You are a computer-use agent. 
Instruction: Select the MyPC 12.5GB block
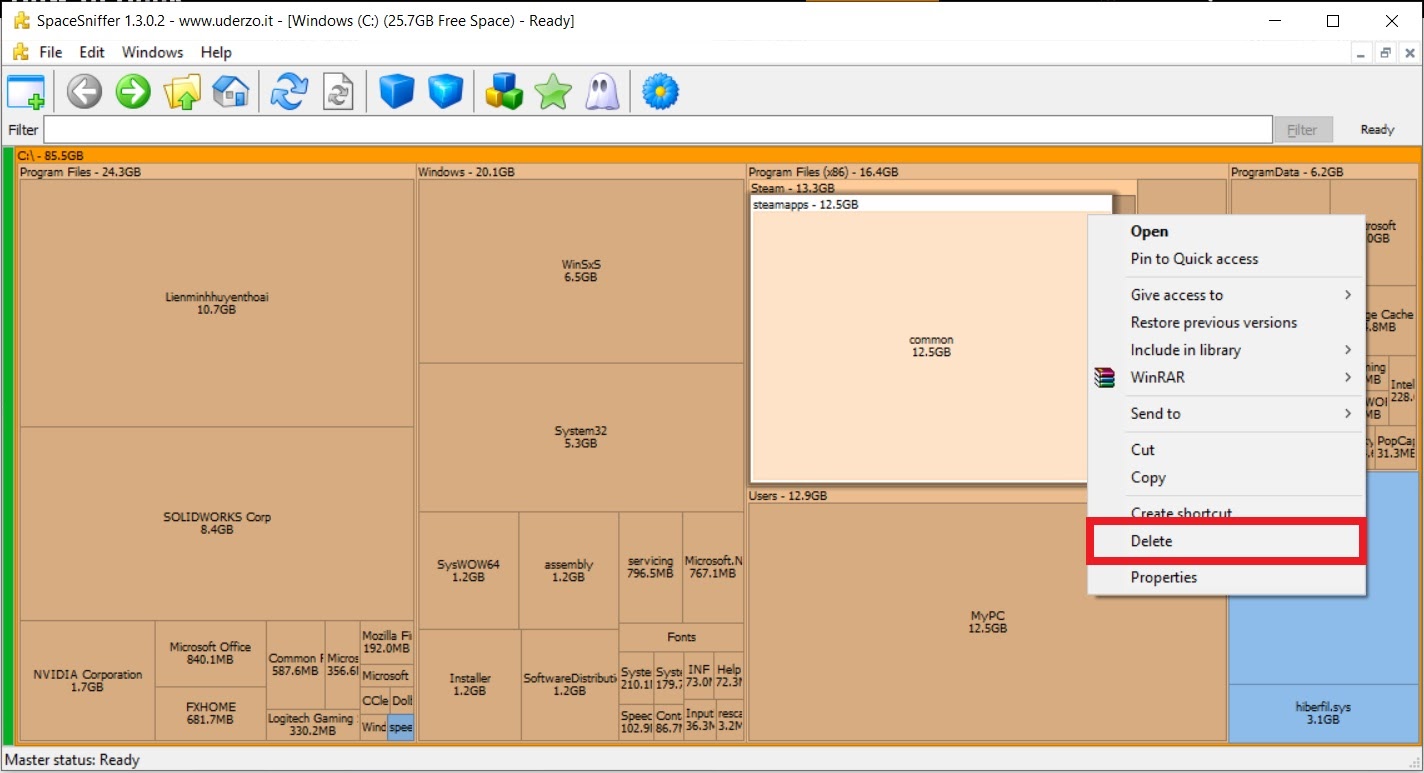pos(987,622)
